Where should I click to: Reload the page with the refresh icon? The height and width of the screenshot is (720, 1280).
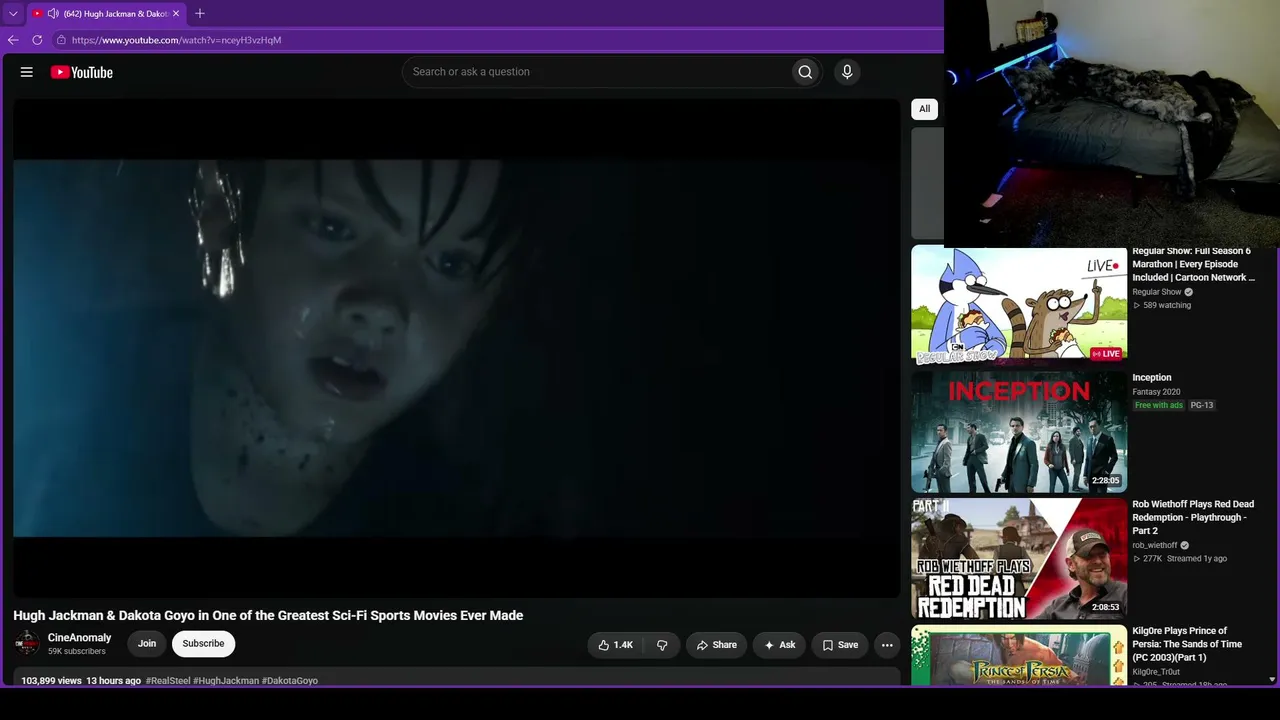coord(37,40)
